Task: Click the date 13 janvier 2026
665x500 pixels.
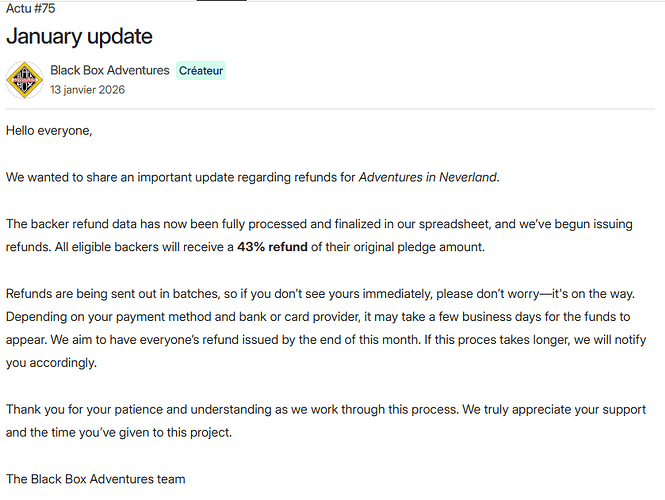Action: [88, 90]
